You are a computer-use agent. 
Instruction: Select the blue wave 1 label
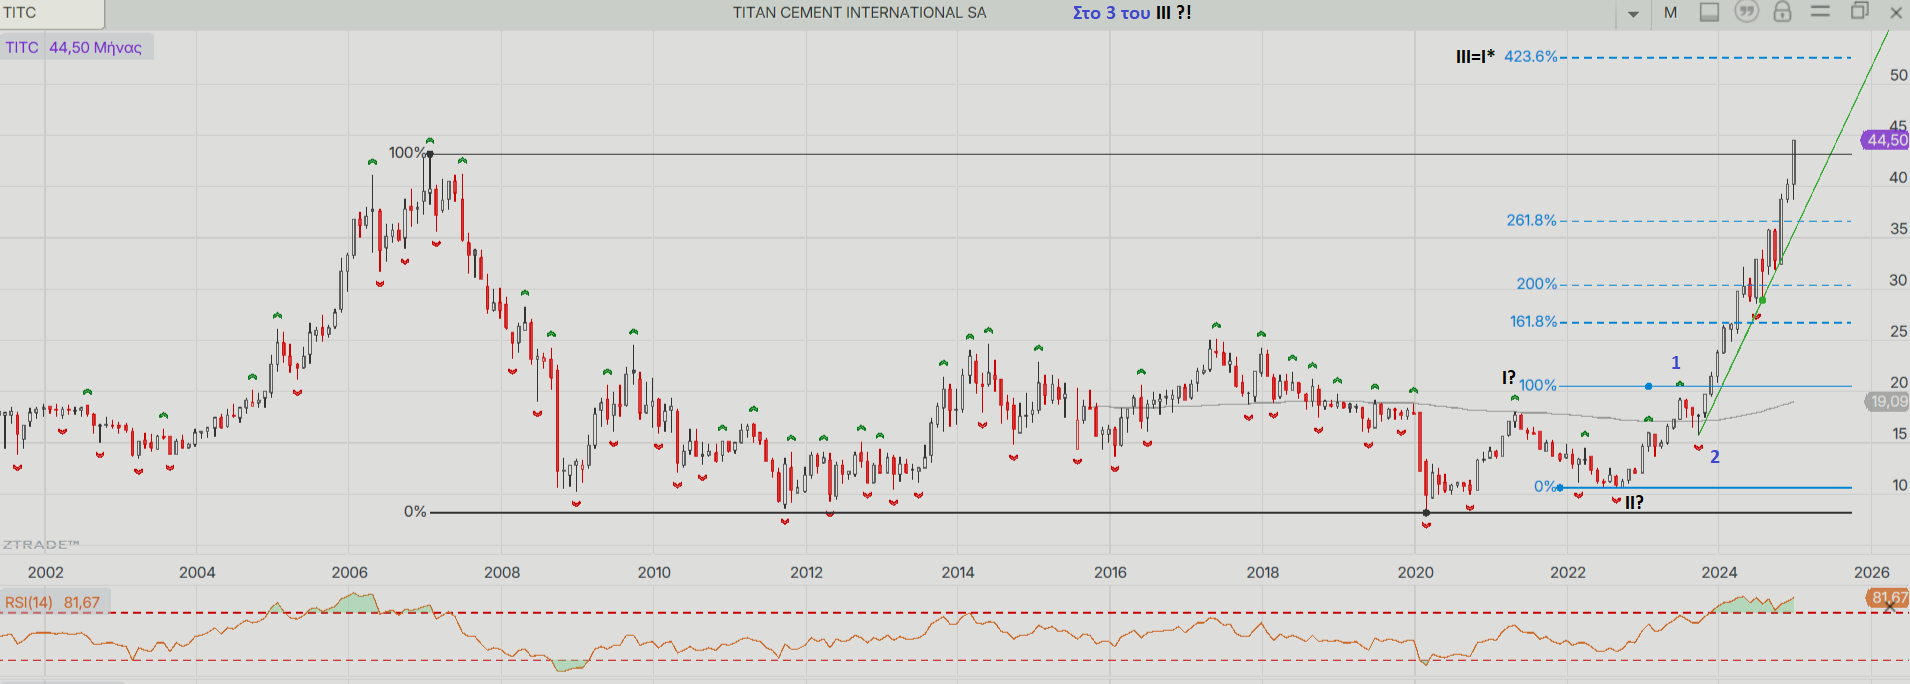(1676, 363)
